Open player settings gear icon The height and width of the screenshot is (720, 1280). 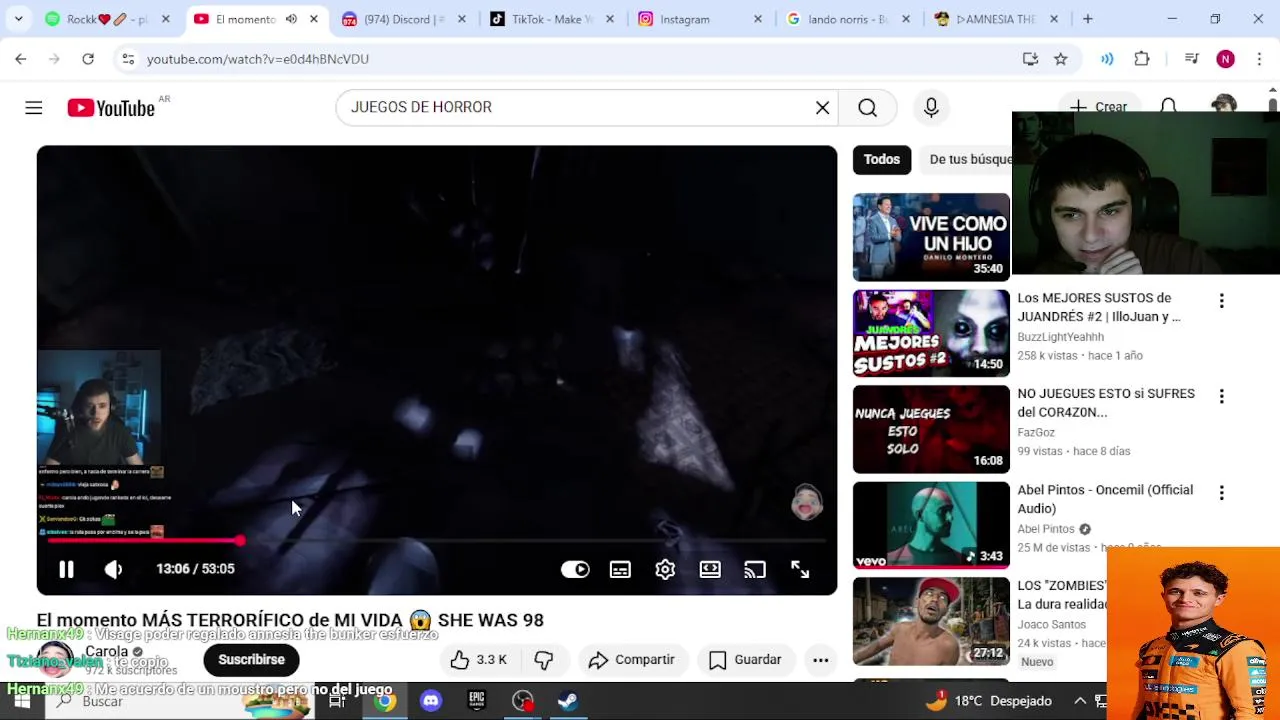[x=665, y=569]
